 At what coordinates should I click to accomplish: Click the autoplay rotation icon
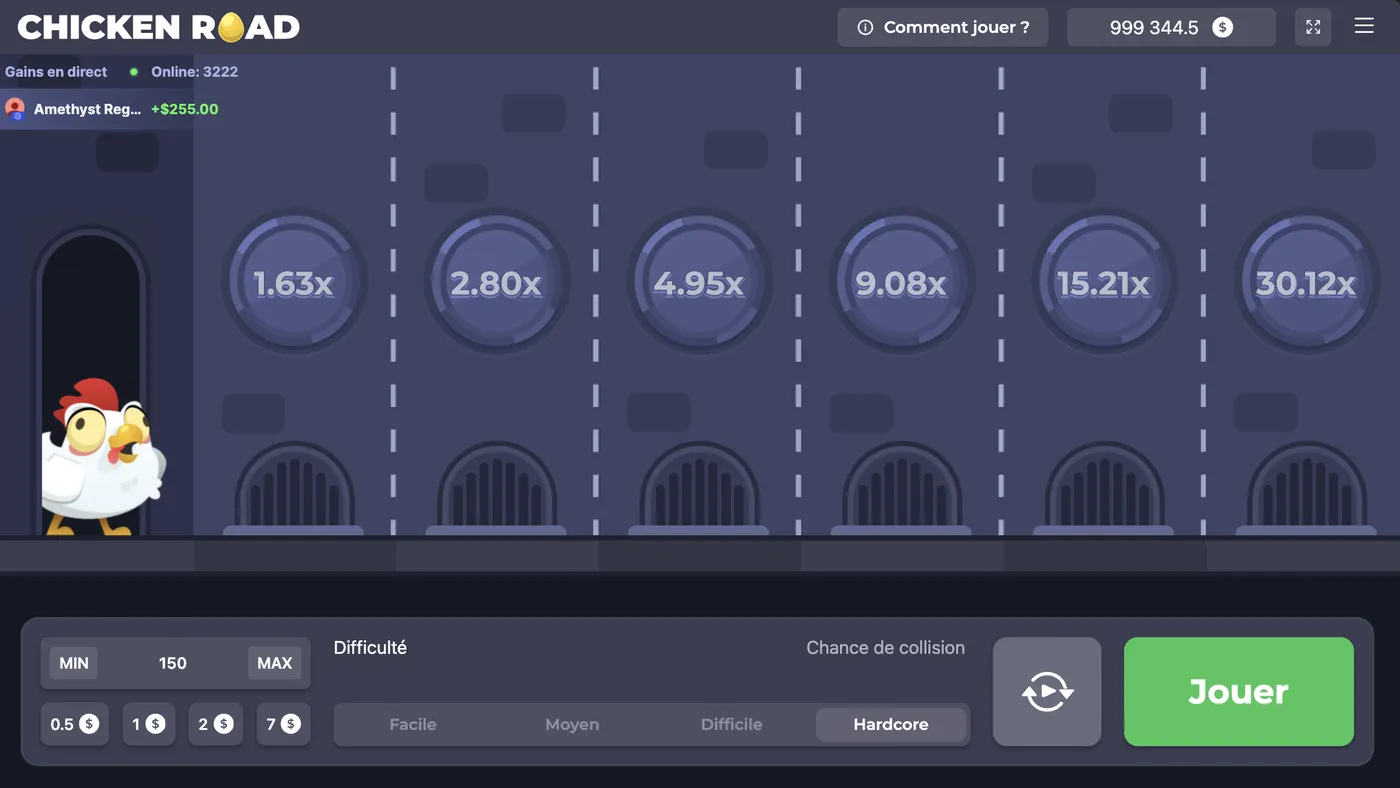(x=1046, y=691)
